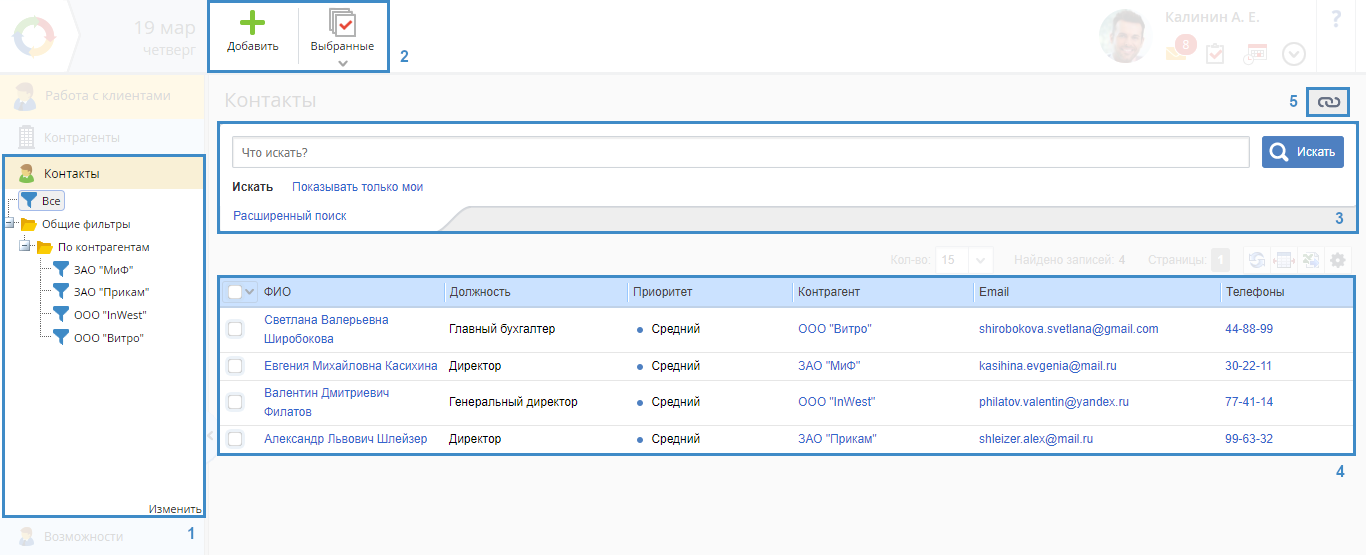This screenshot has height=555, width=1366.
Task: Check the row for Евгения Михайловна Касихина
Action: (x=235, y=366)
